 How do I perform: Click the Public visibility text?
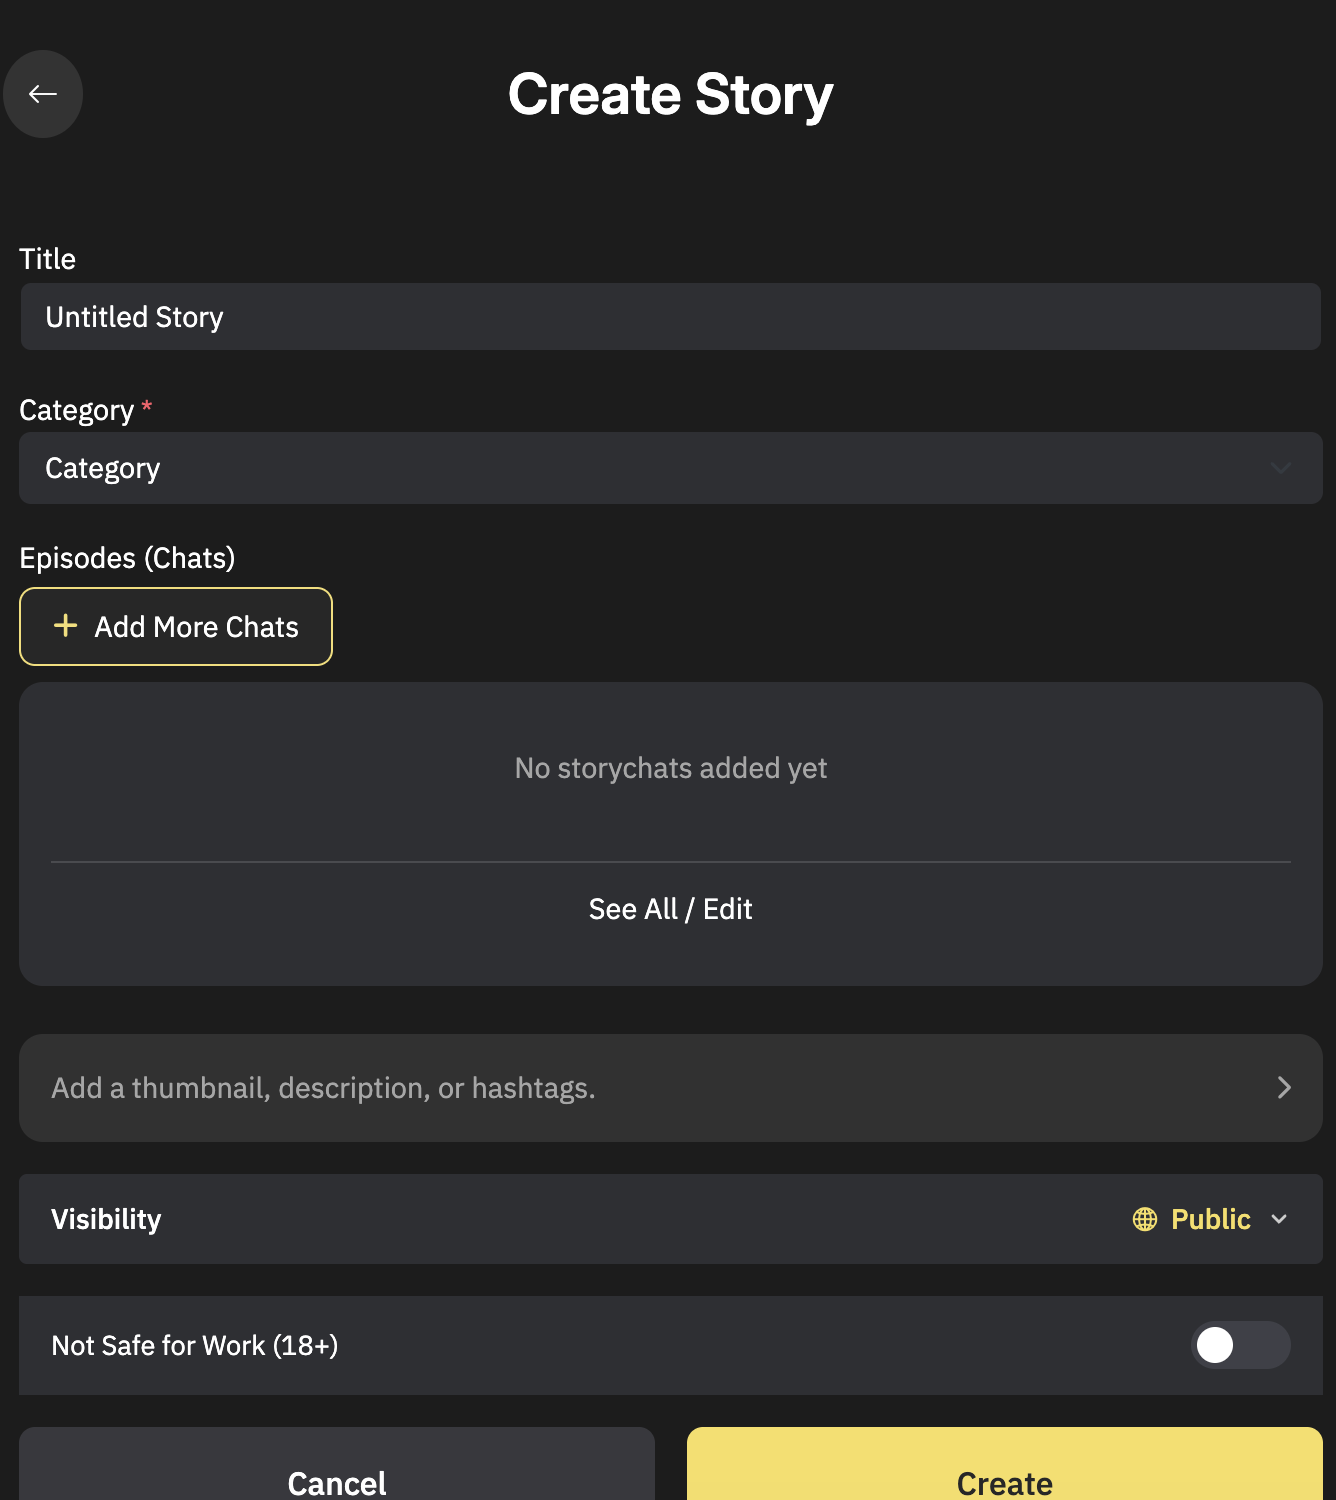point(1210,1219)
